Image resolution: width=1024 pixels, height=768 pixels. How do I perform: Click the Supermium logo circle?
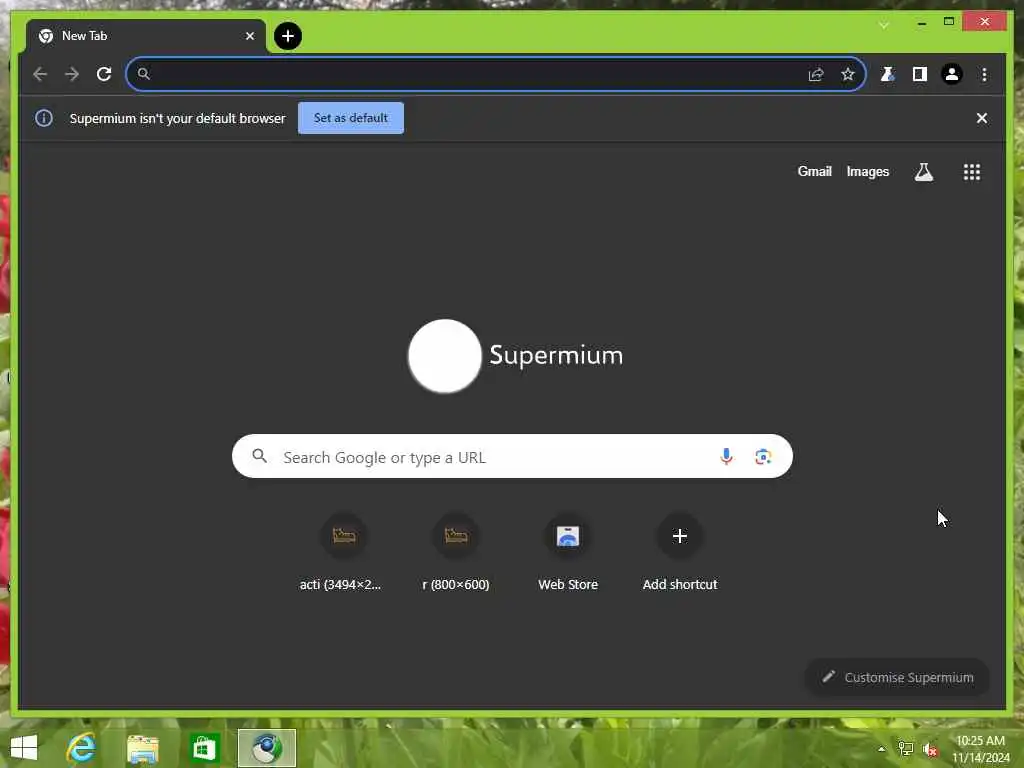[445, 356]
